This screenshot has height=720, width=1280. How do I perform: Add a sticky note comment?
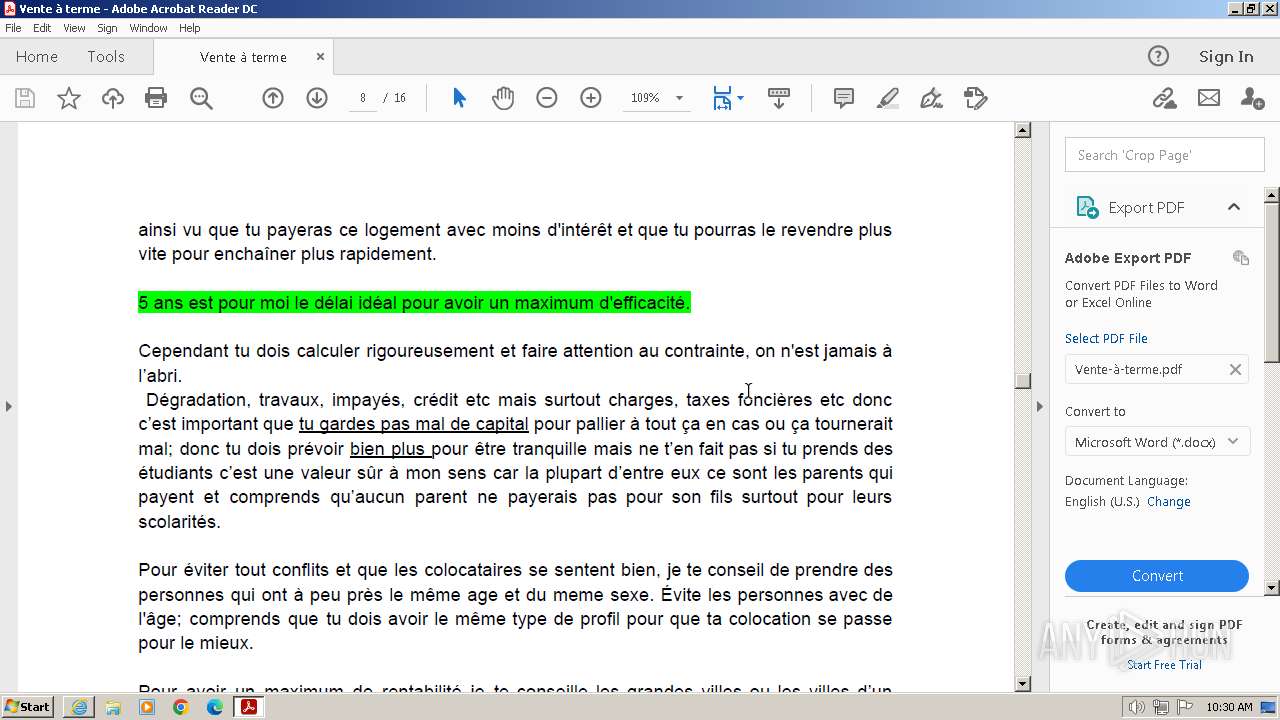point(844,98)
